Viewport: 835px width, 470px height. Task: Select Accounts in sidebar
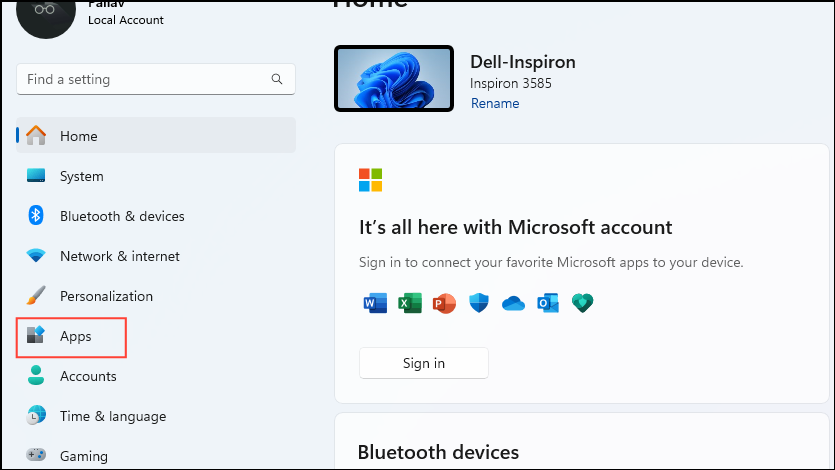coord(156,376)
